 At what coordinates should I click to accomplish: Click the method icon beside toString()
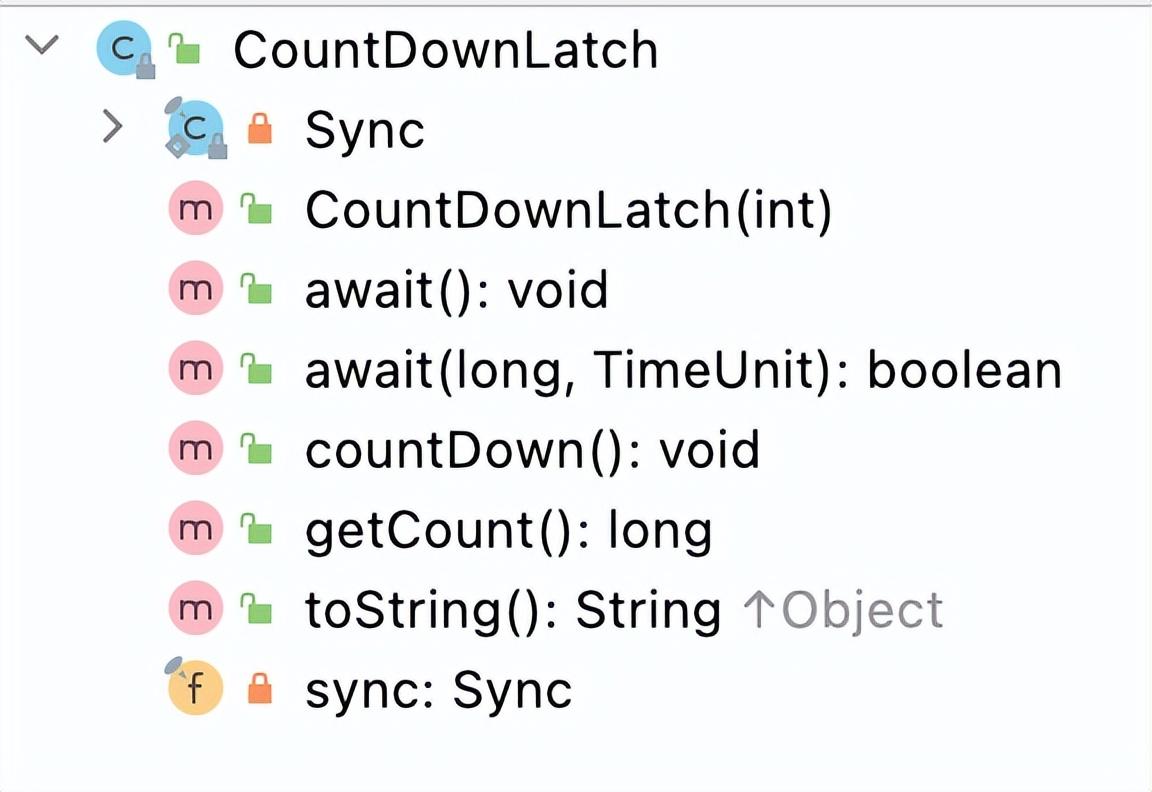click(194, 610)
